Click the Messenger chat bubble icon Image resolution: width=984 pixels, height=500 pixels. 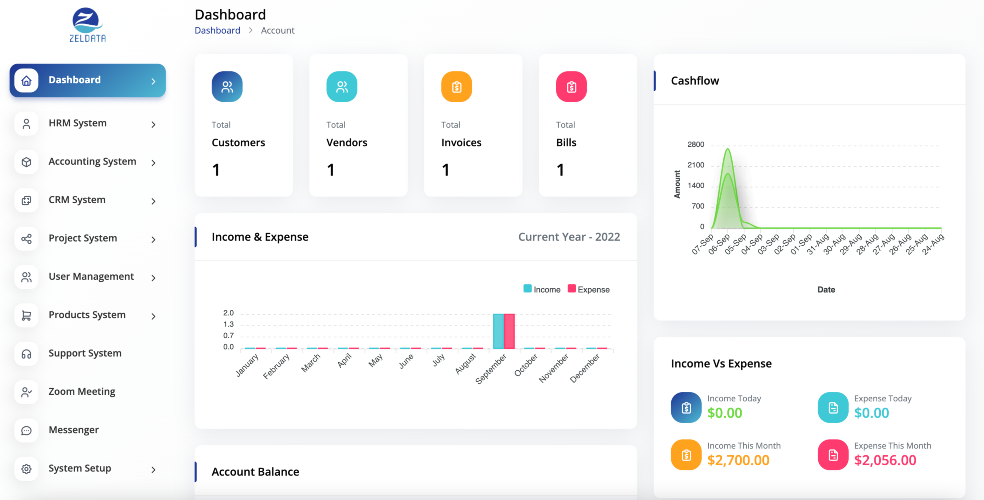click(x=26, y=430)
